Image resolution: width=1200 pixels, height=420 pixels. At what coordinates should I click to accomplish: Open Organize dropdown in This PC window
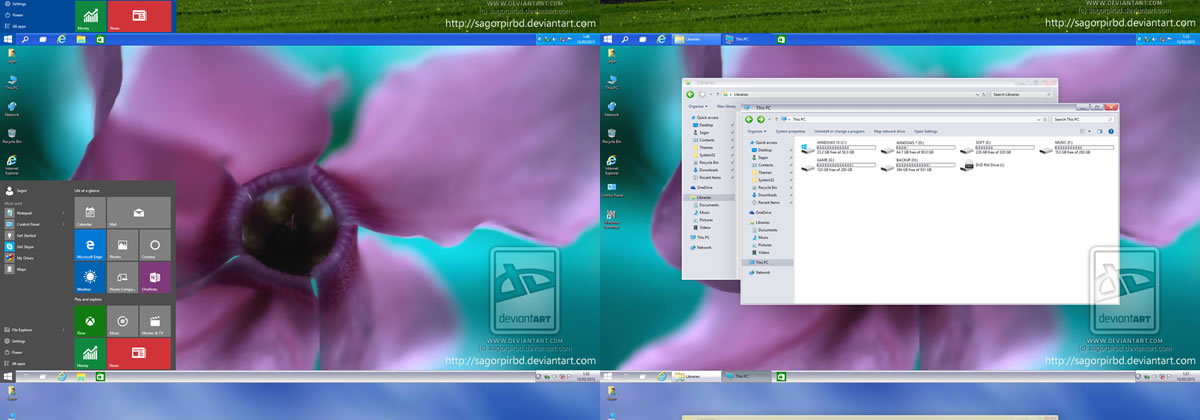pyautogui.click(x=757, y=131)
